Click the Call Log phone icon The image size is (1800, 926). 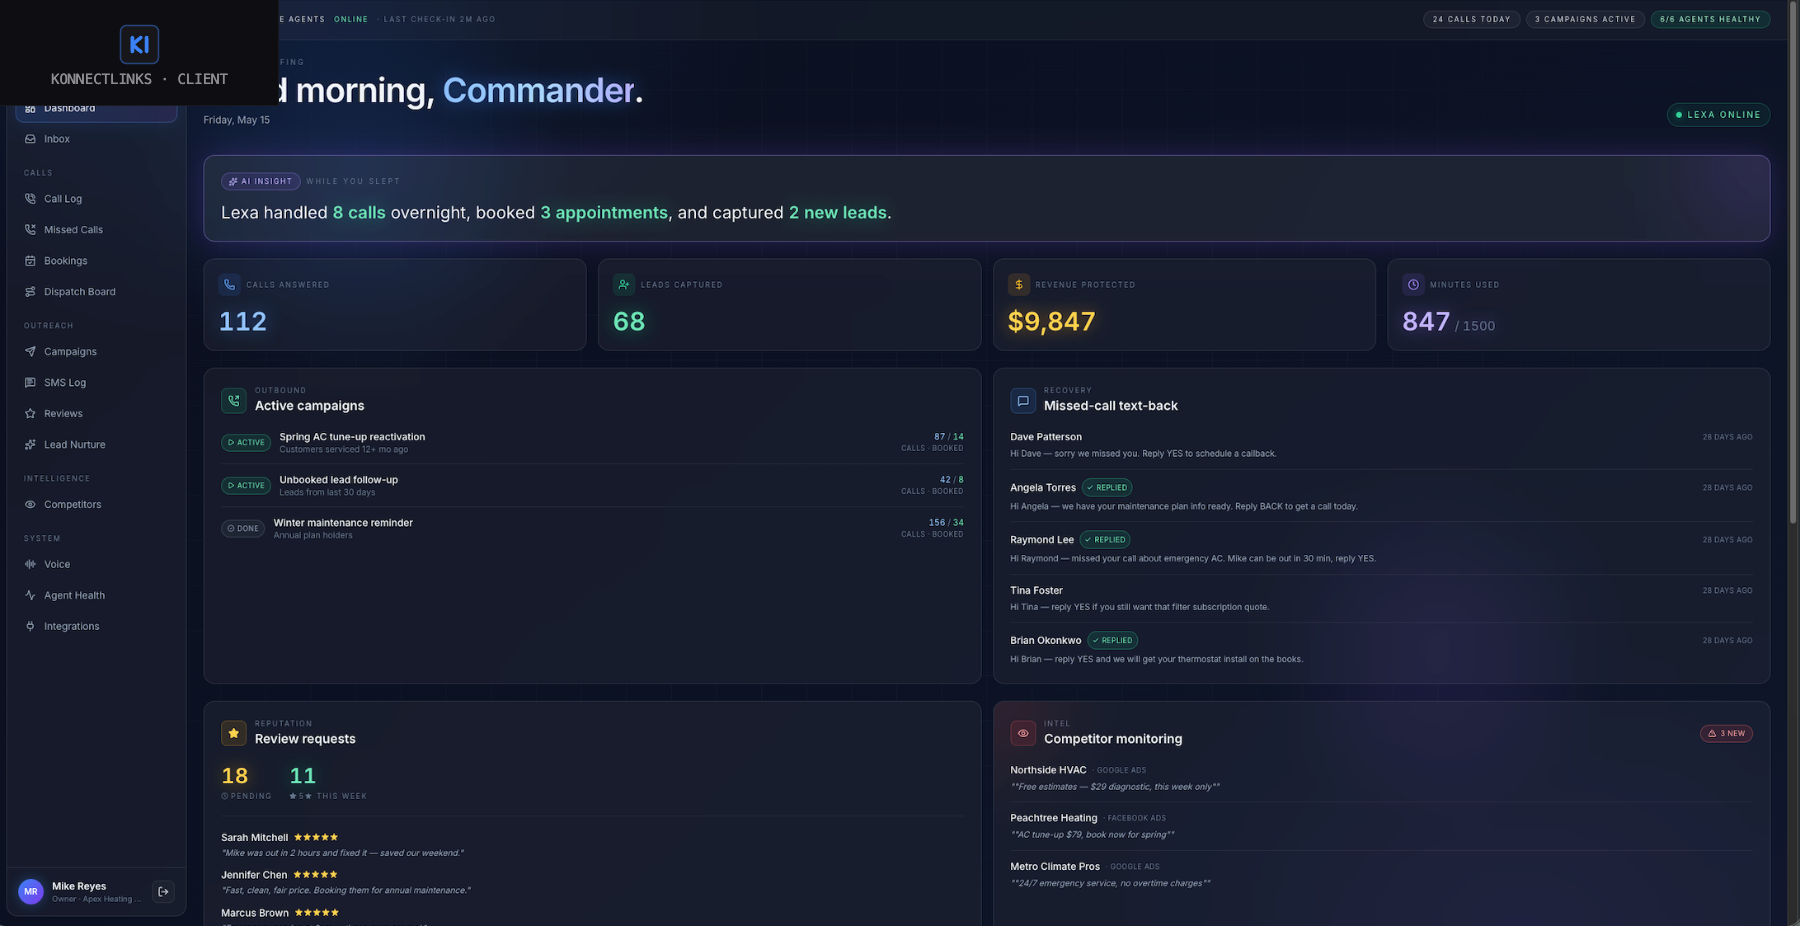coord(30,199)
